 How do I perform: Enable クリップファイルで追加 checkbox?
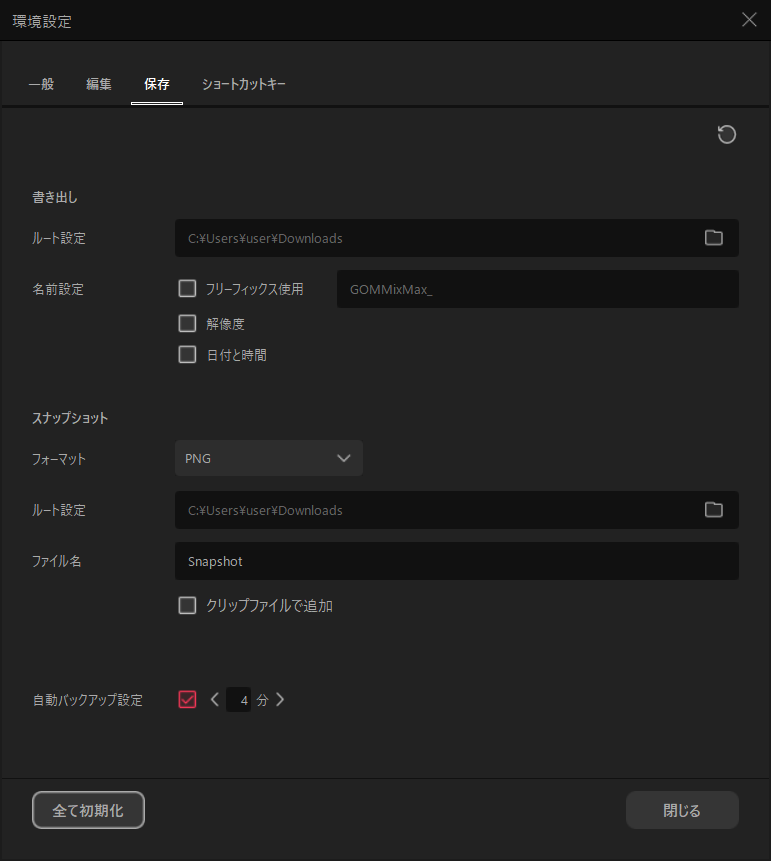[187, 605]
